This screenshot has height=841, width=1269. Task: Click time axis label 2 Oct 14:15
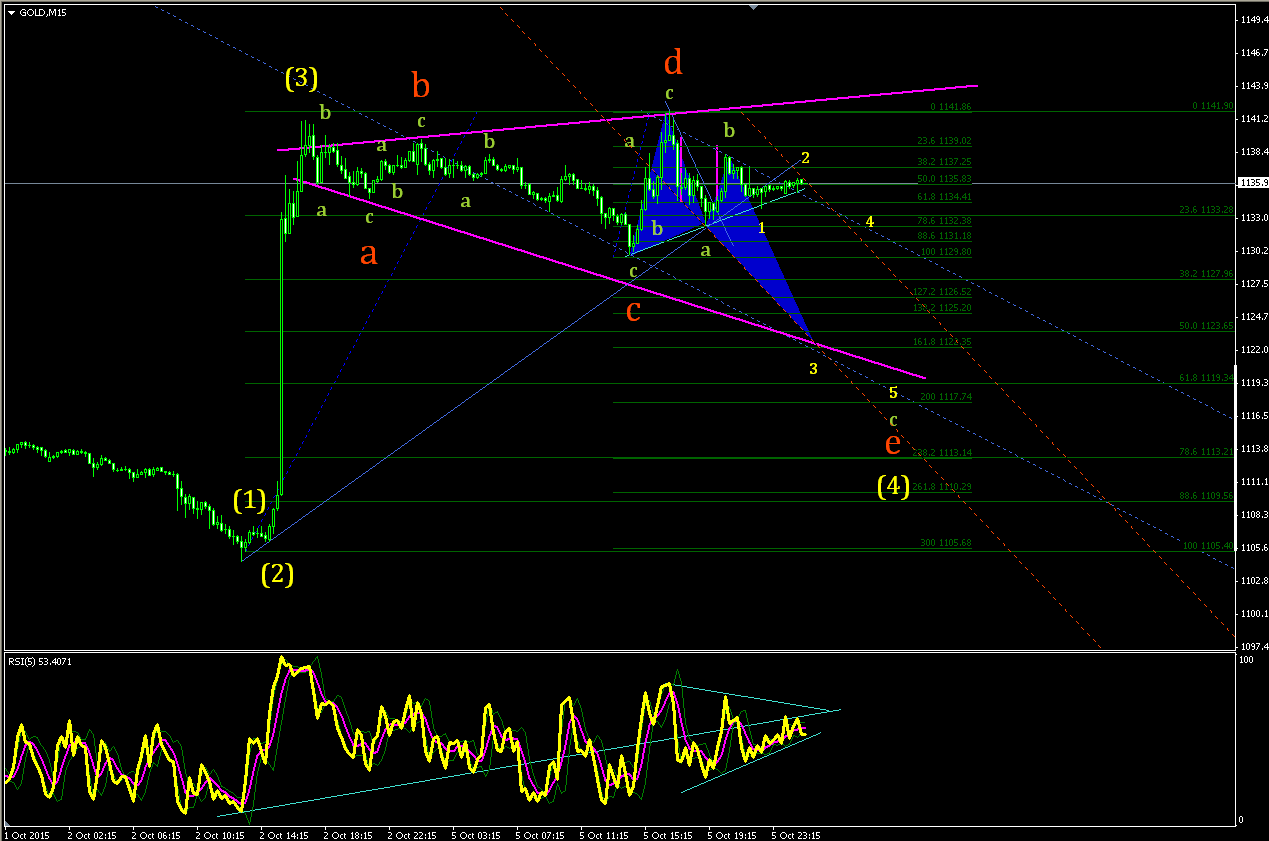tap(285, 834)
